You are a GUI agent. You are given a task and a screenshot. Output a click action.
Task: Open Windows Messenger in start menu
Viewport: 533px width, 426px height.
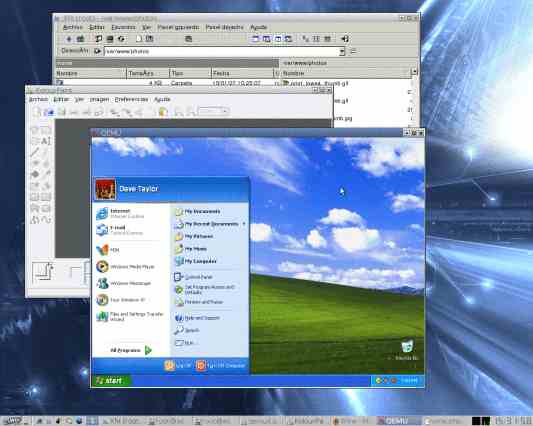(x=123, y=283)
